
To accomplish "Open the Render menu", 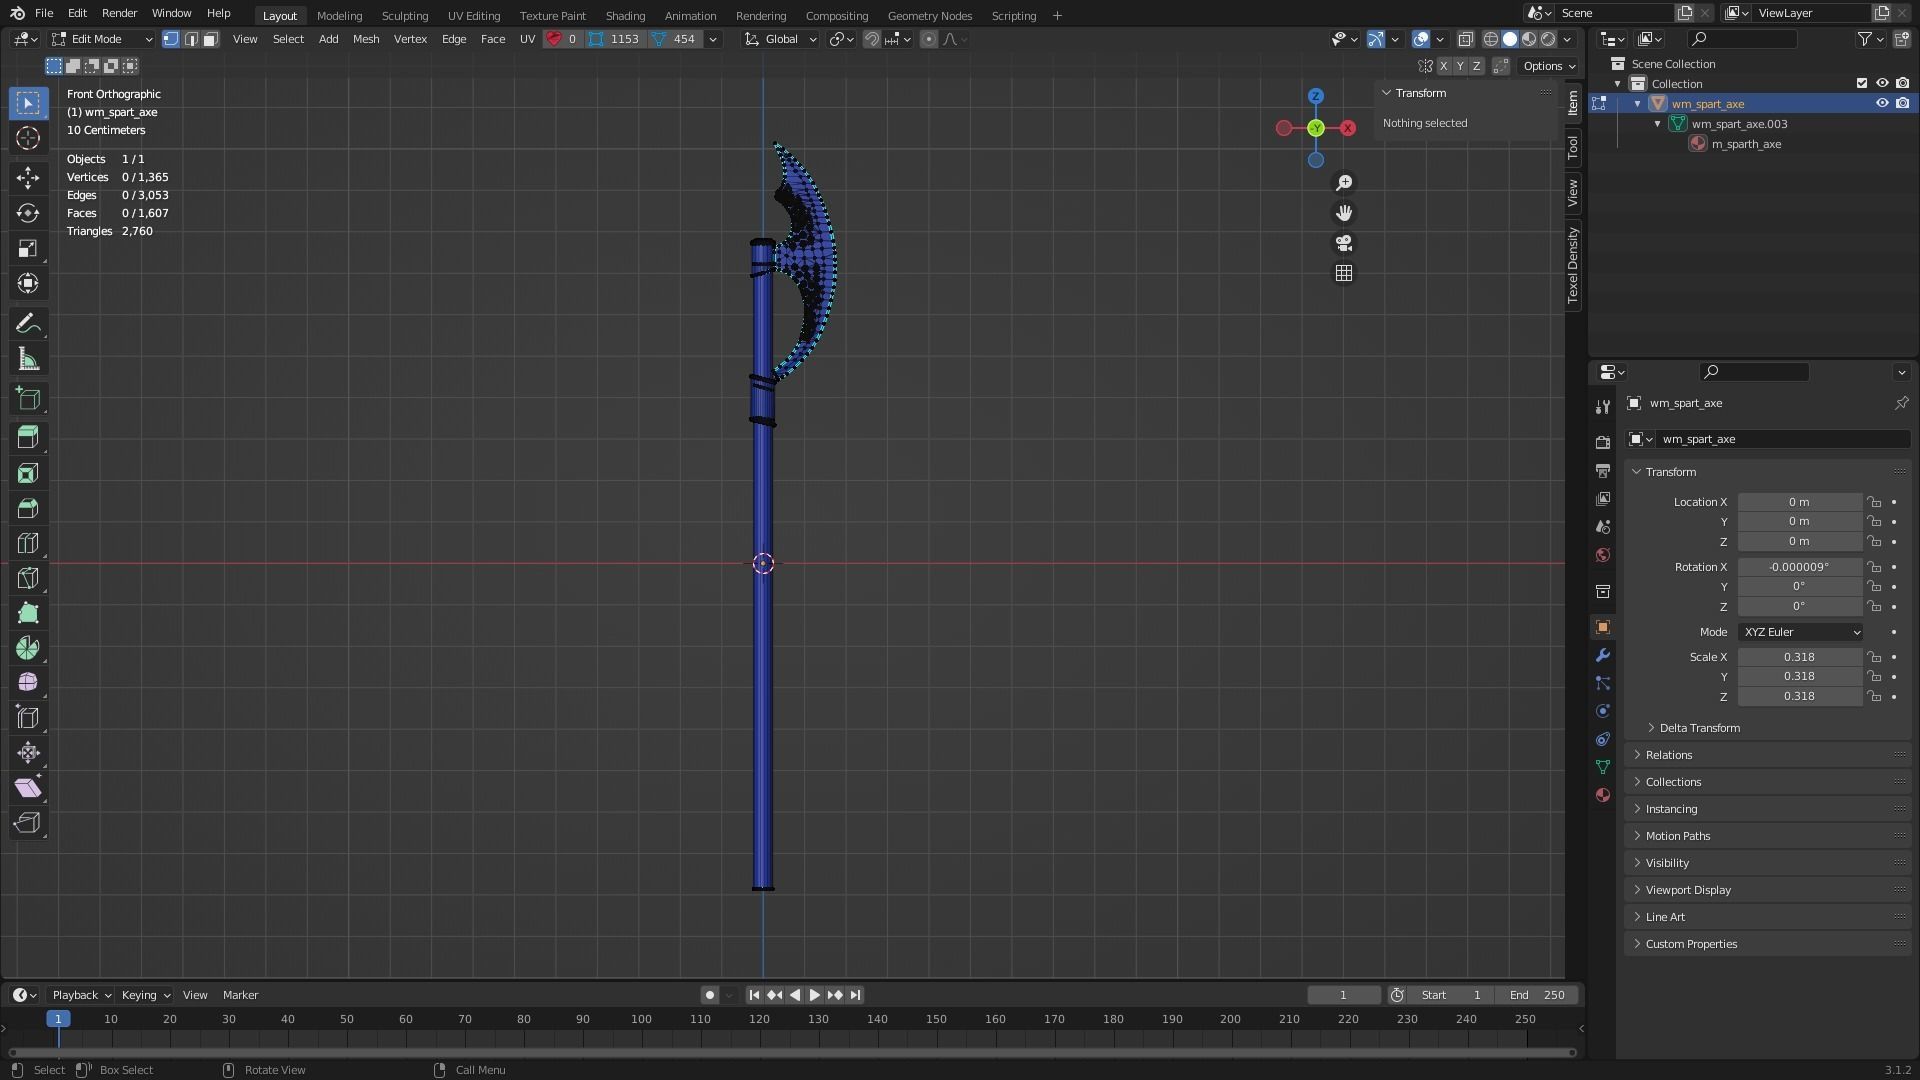I will tap(119, 13).
